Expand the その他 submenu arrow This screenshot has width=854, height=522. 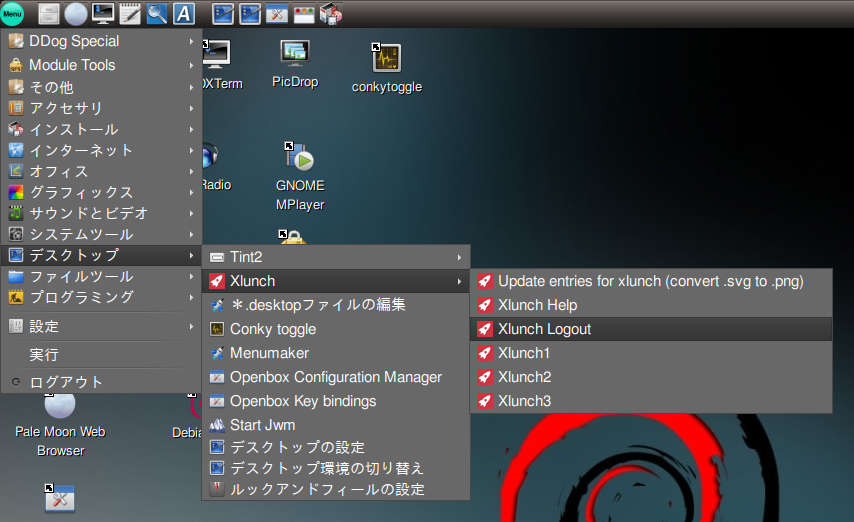click(191, 87)
